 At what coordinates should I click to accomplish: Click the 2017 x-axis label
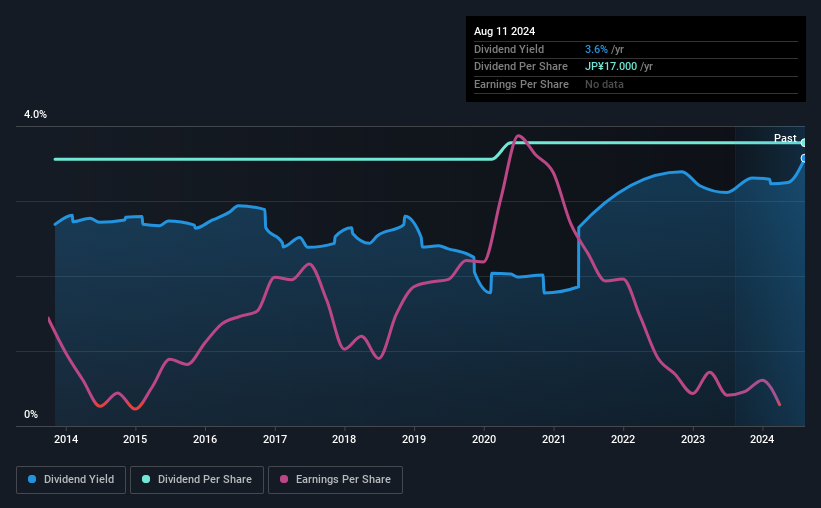click(275, 439)
